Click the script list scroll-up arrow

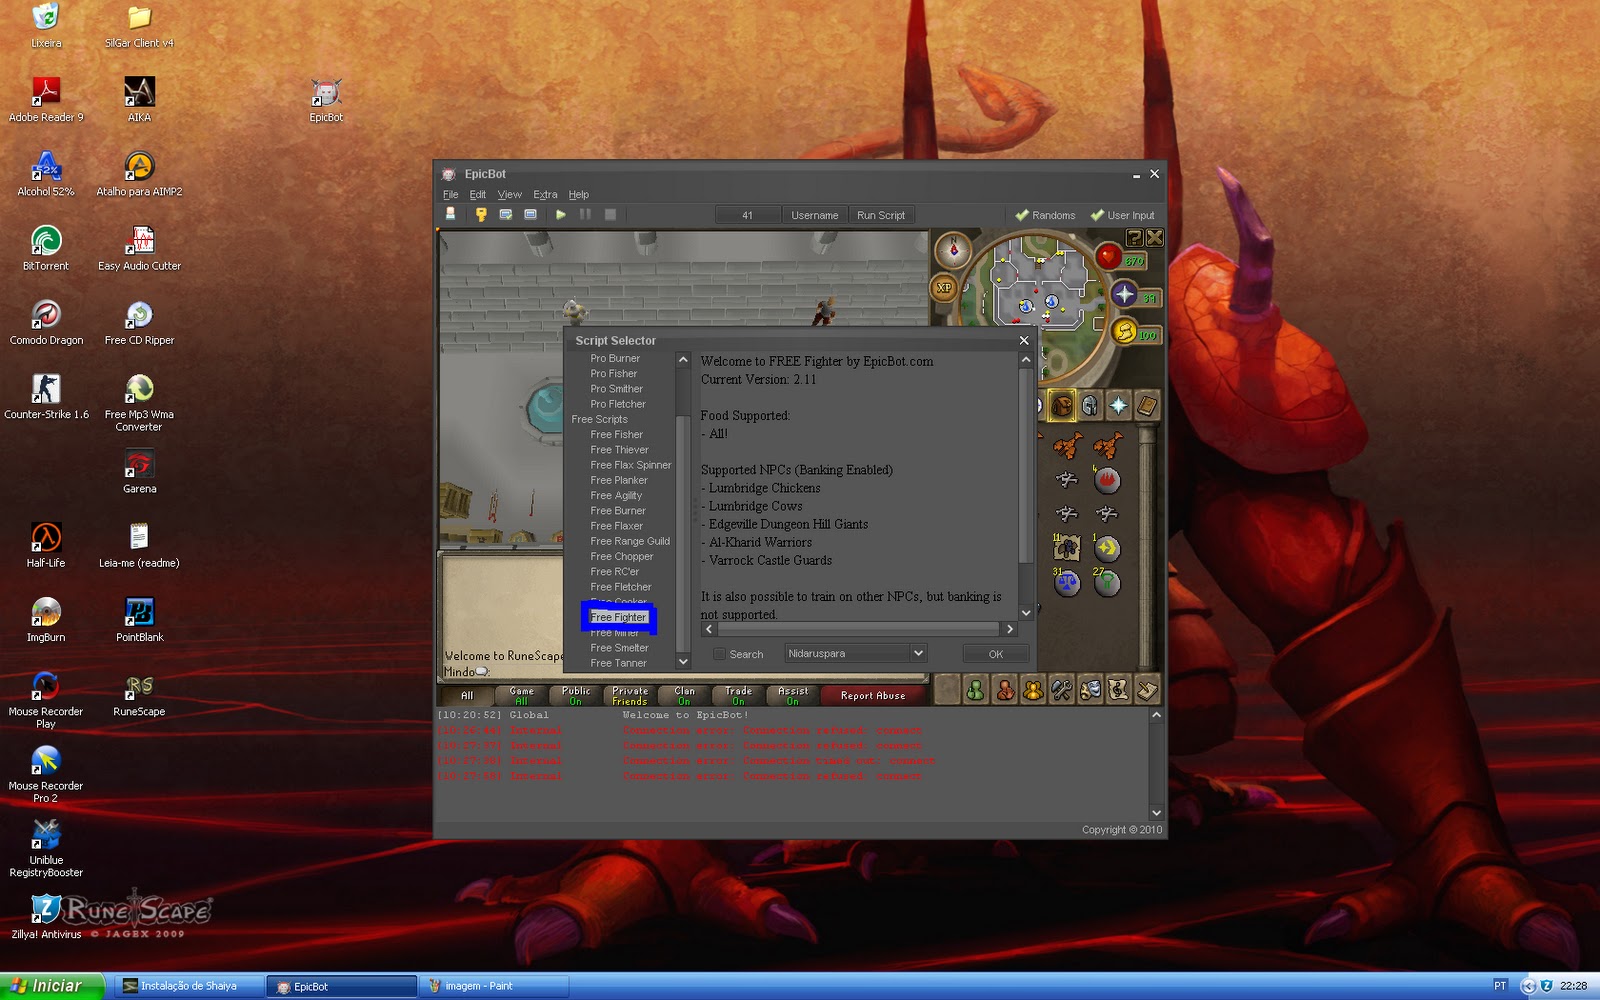pyautogui.click(x=683, y=360)
